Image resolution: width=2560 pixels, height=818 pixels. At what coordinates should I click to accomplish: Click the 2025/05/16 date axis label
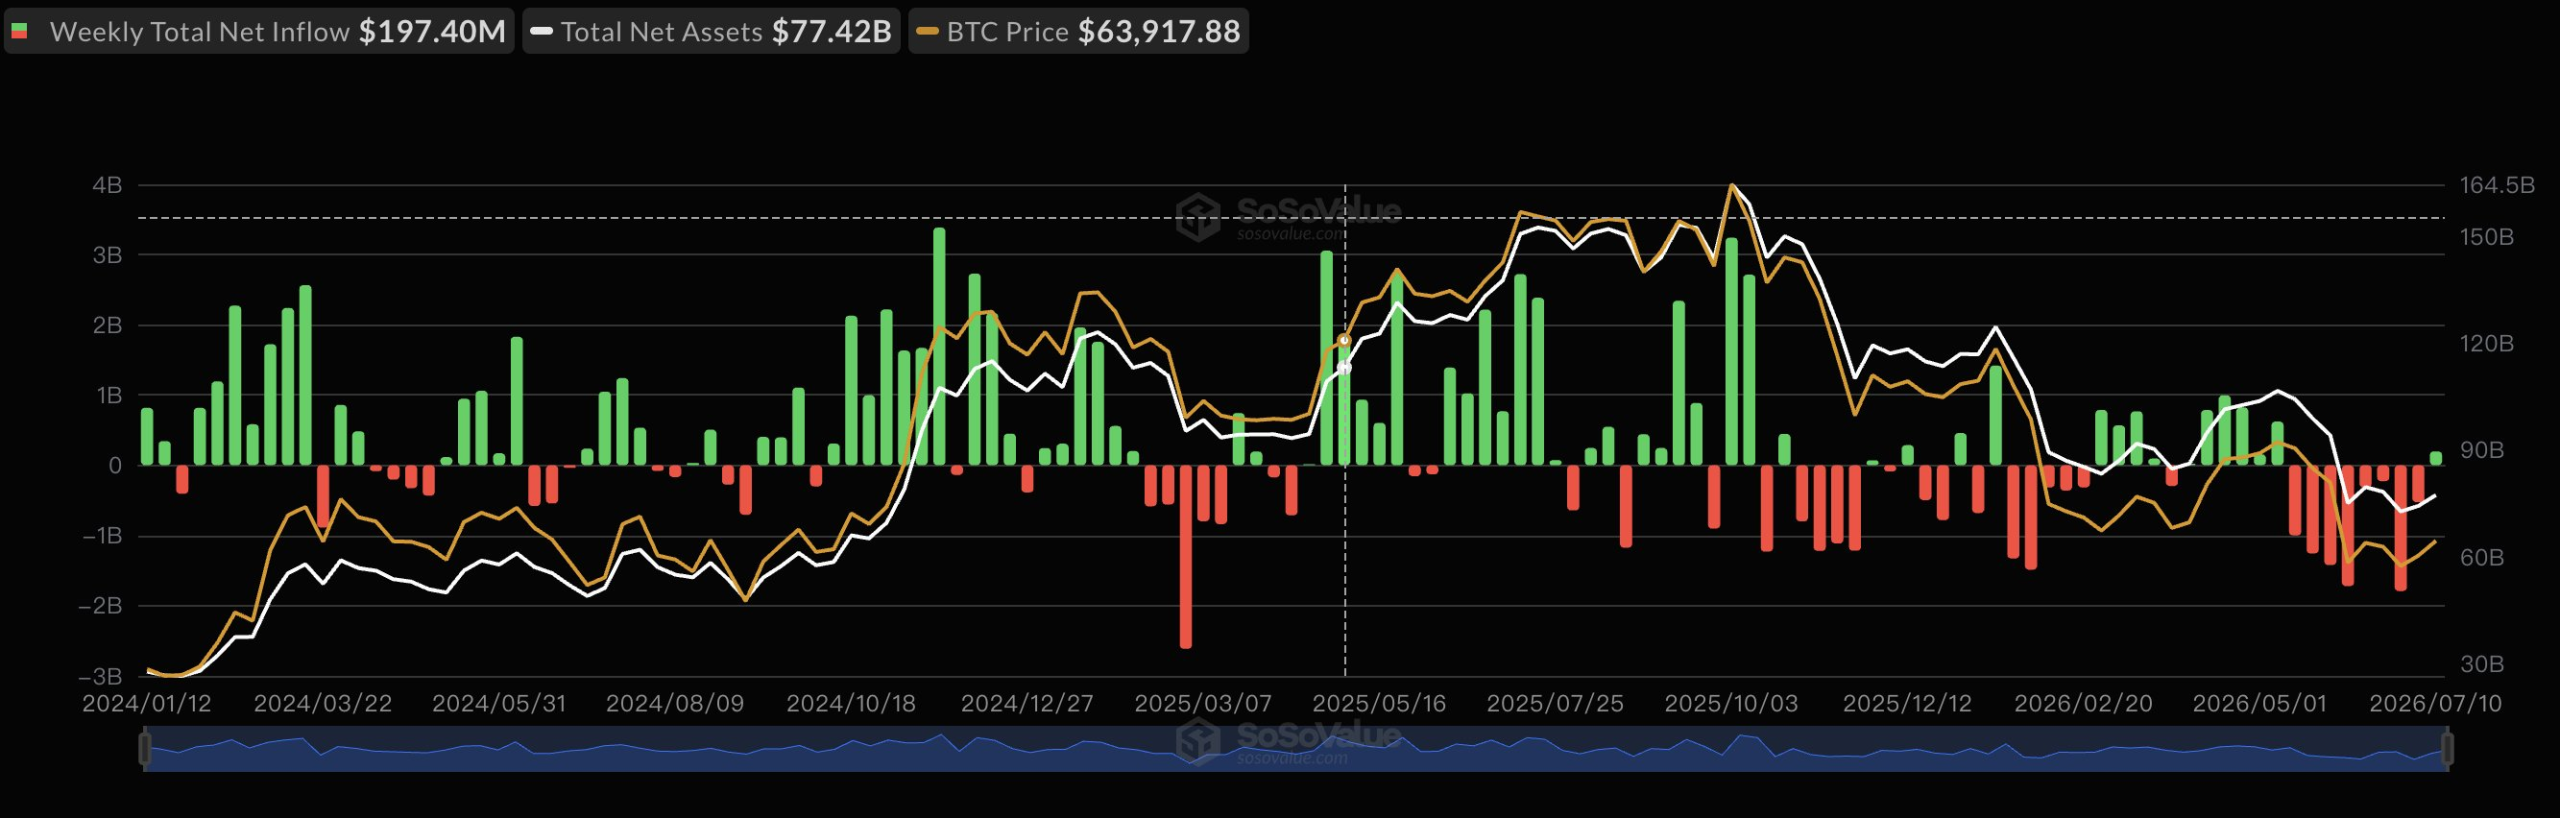tap(1379, 703)
